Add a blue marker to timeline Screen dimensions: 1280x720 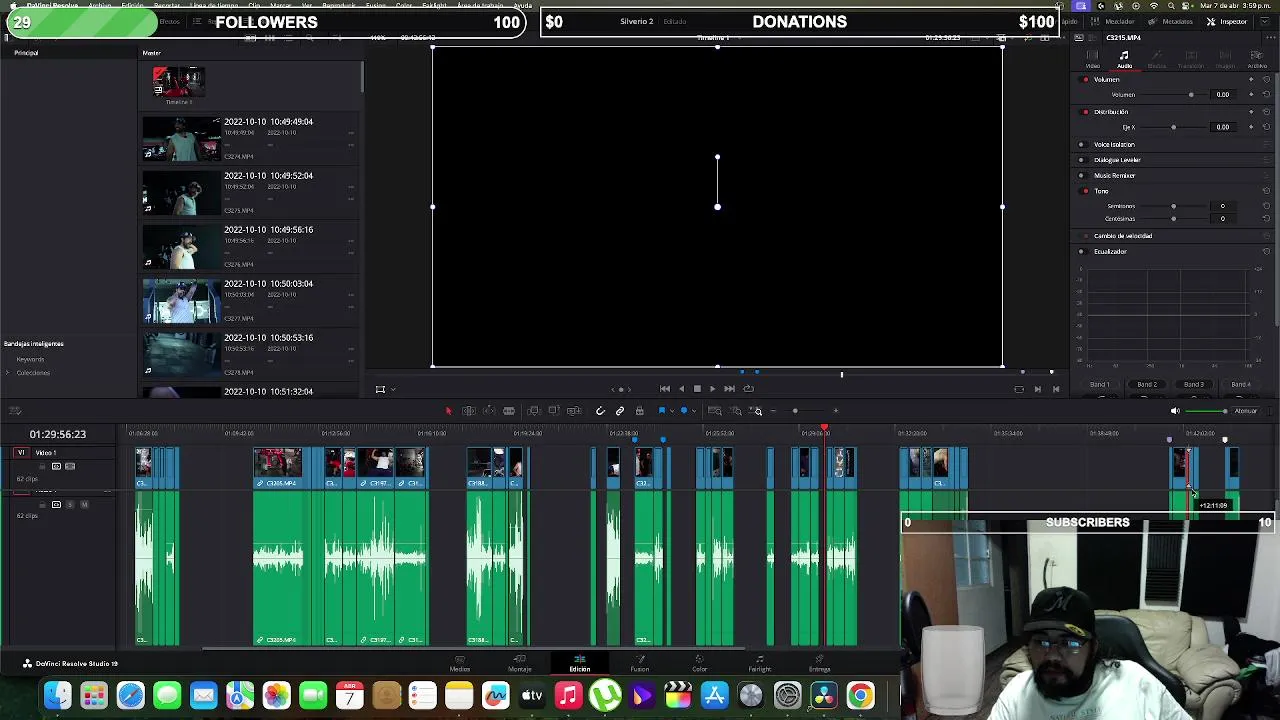[684, 411]
